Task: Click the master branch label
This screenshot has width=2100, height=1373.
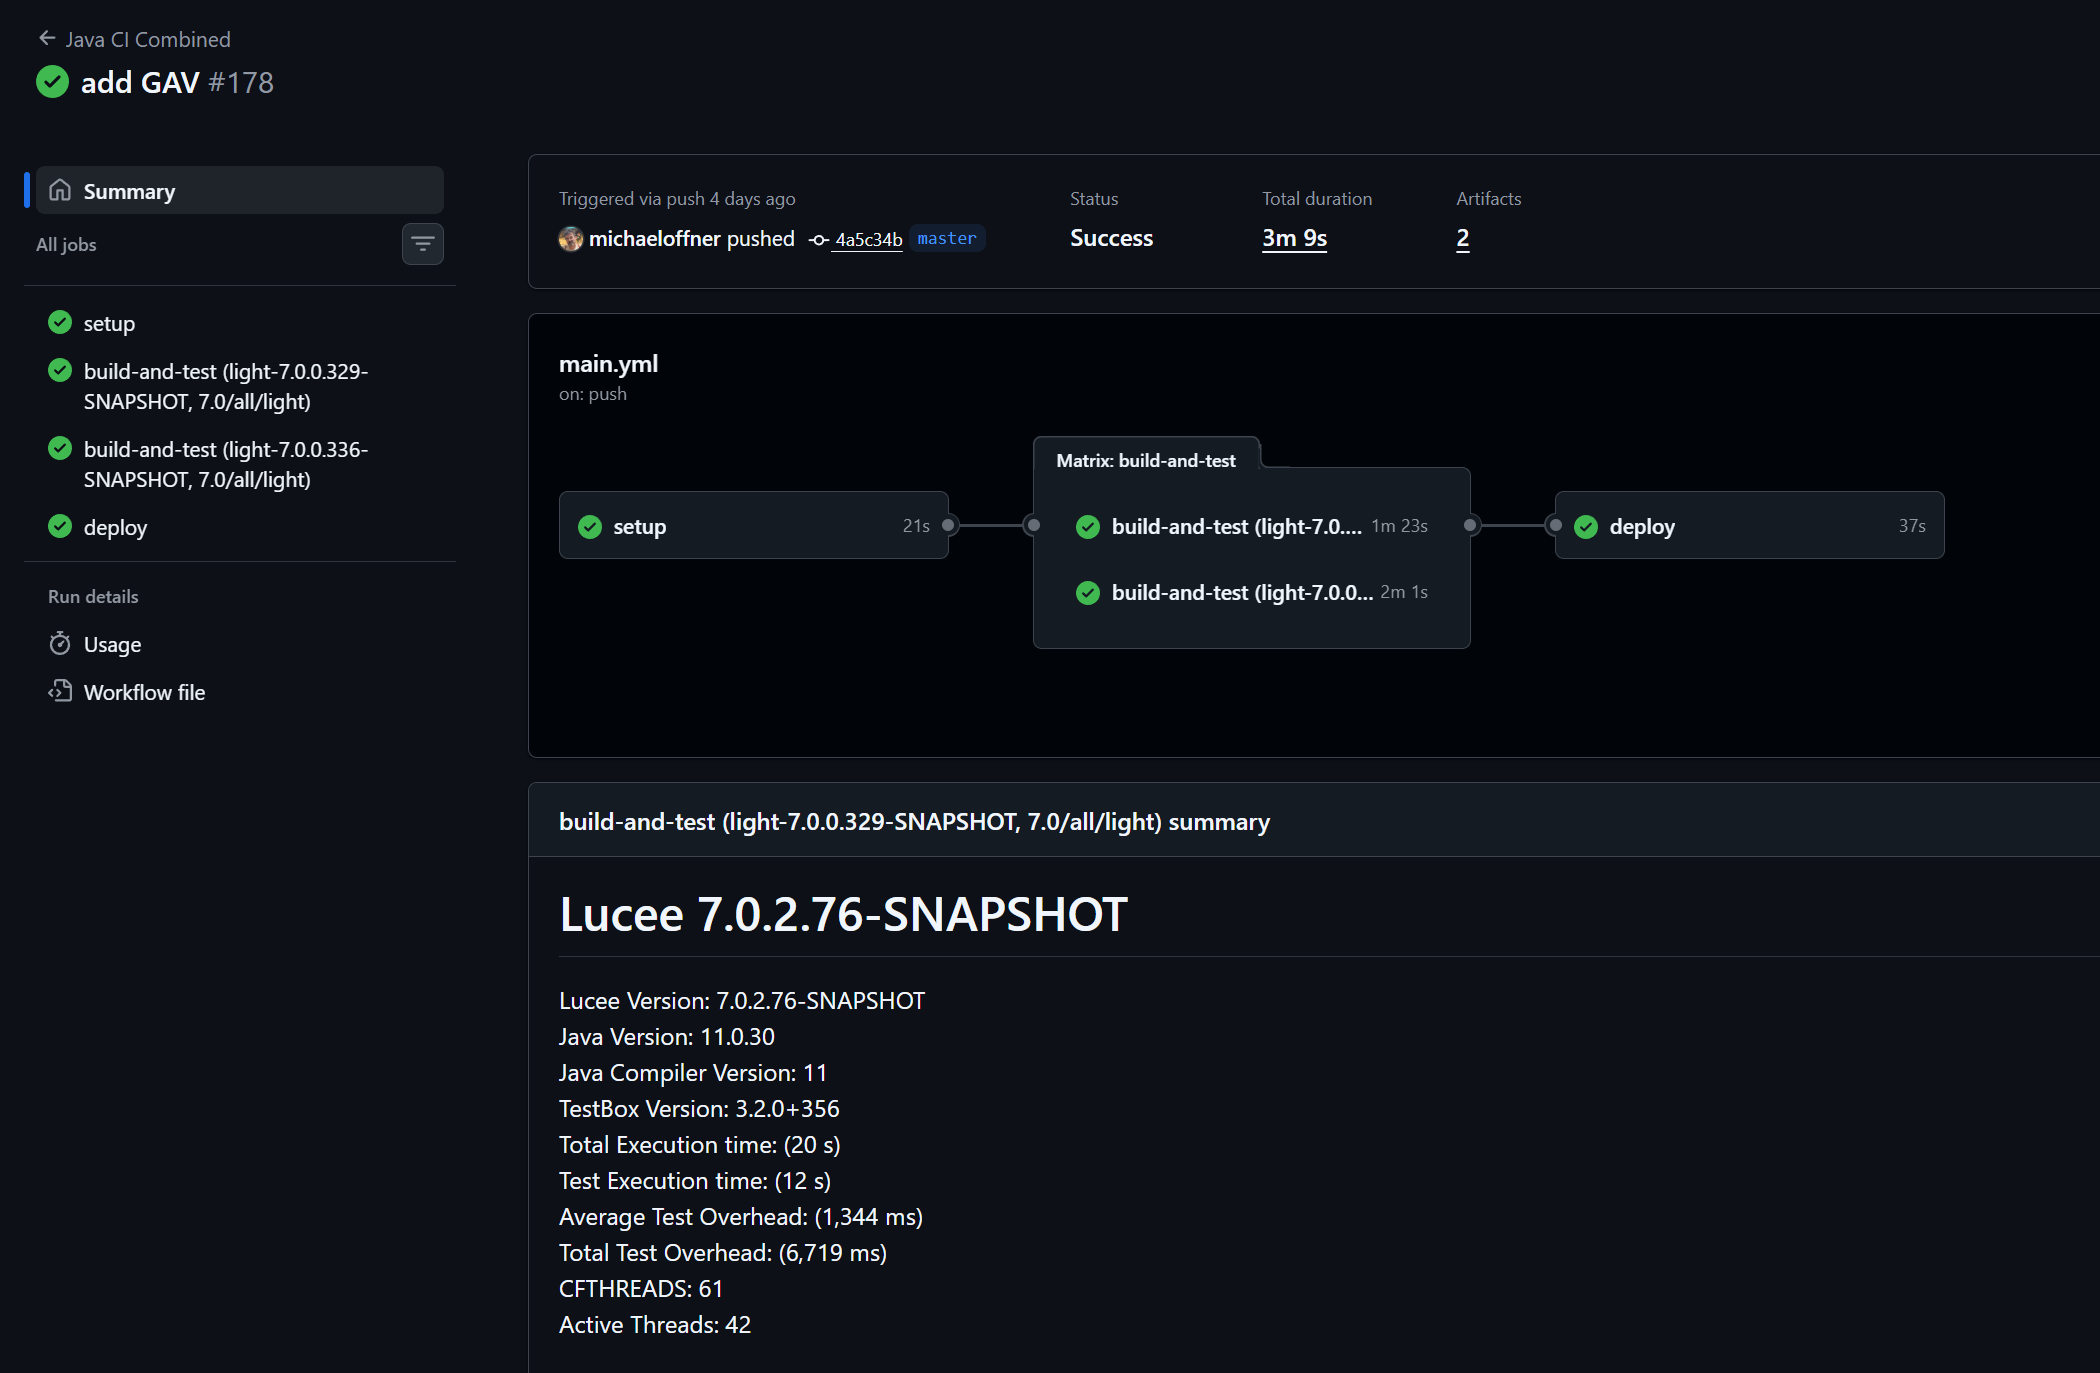Action: pyautogui.click(x=946, y=238)
